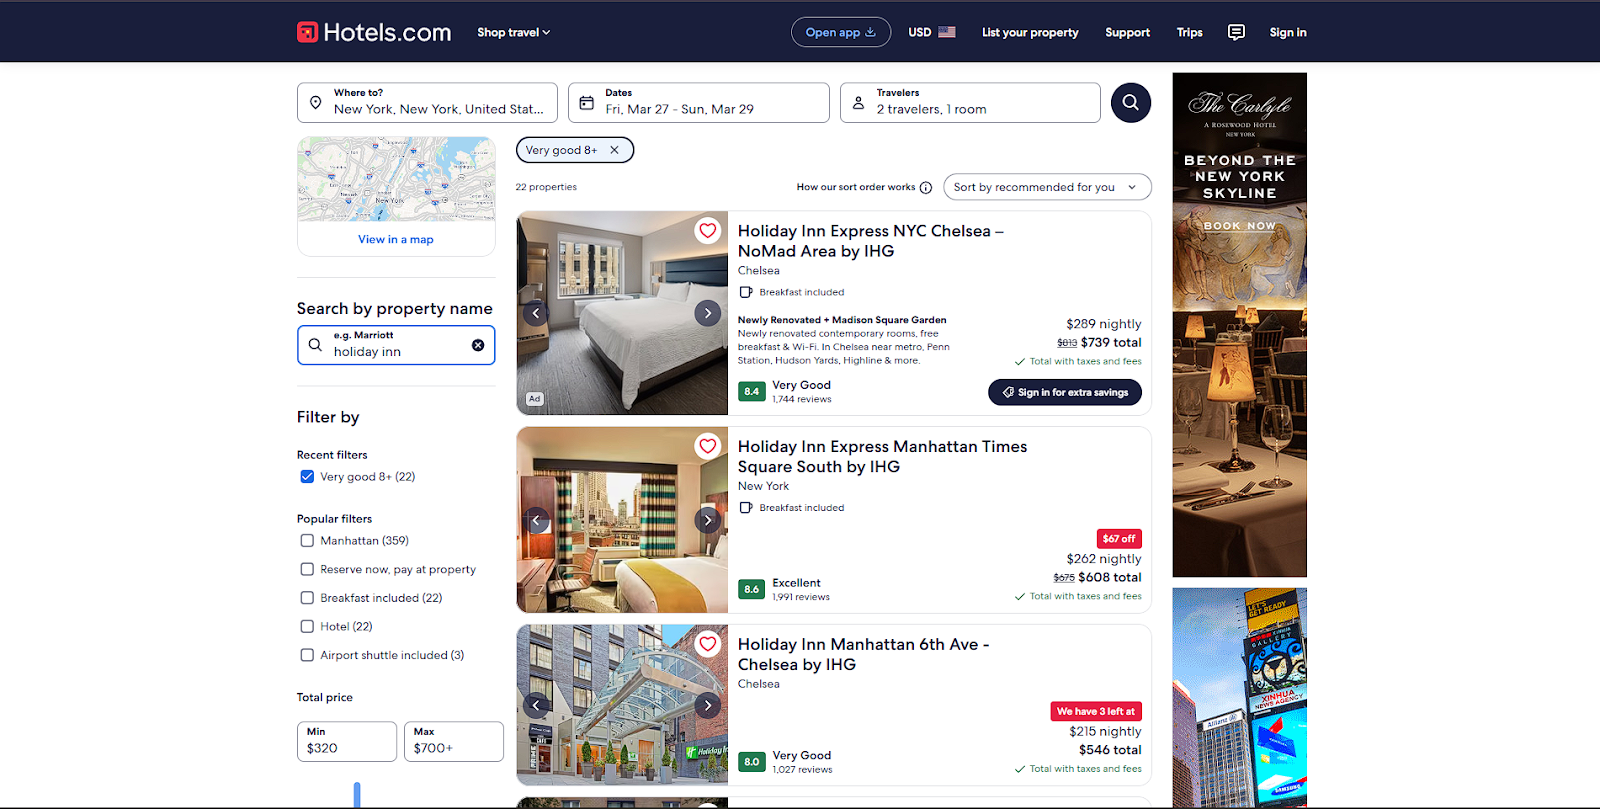Go to Trips in the header
Viewport: 1600px width, 809px height.
(x=1189, y=32)
